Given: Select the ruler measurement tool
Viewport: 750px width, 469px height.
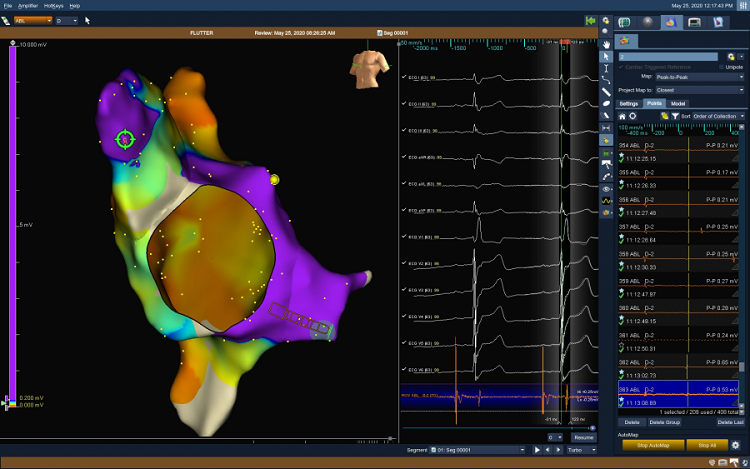Looking at the screenshot, I should [x=607, y=92].
